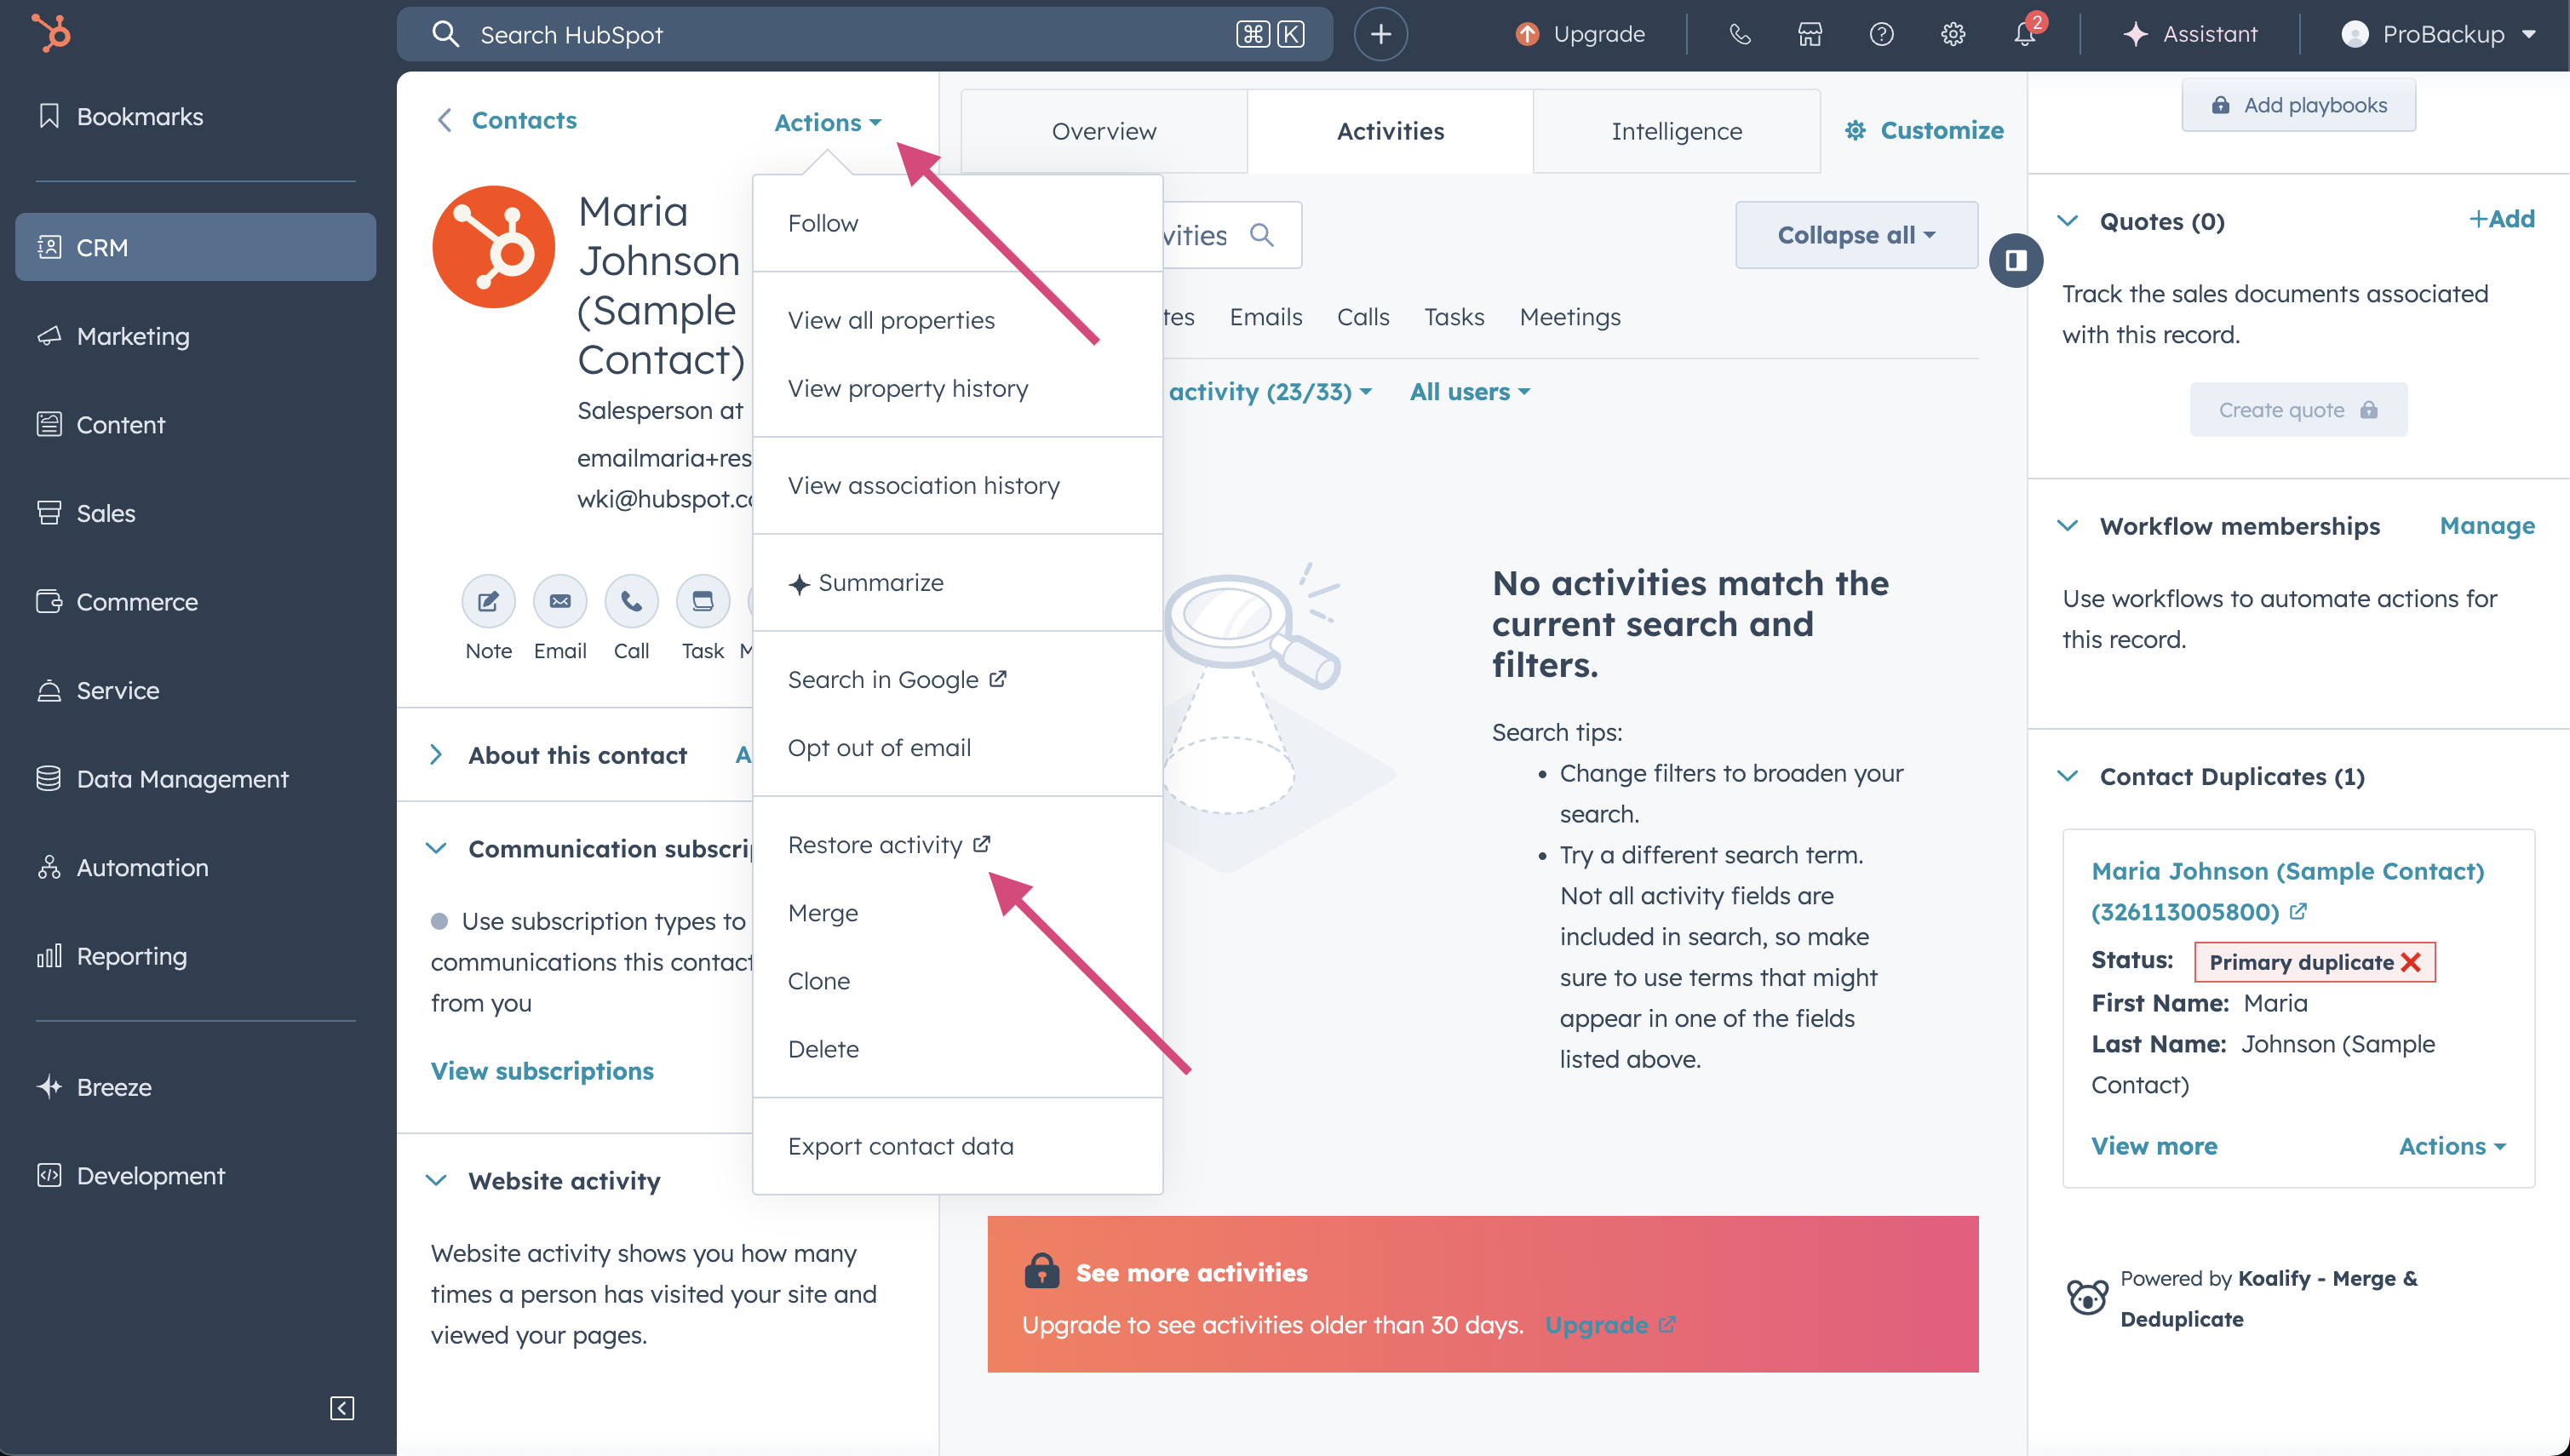The width and height of the screenshot is (2570, 1456).
Task: Remove Primary duplicate status with red X
Action: (2411, 962)
